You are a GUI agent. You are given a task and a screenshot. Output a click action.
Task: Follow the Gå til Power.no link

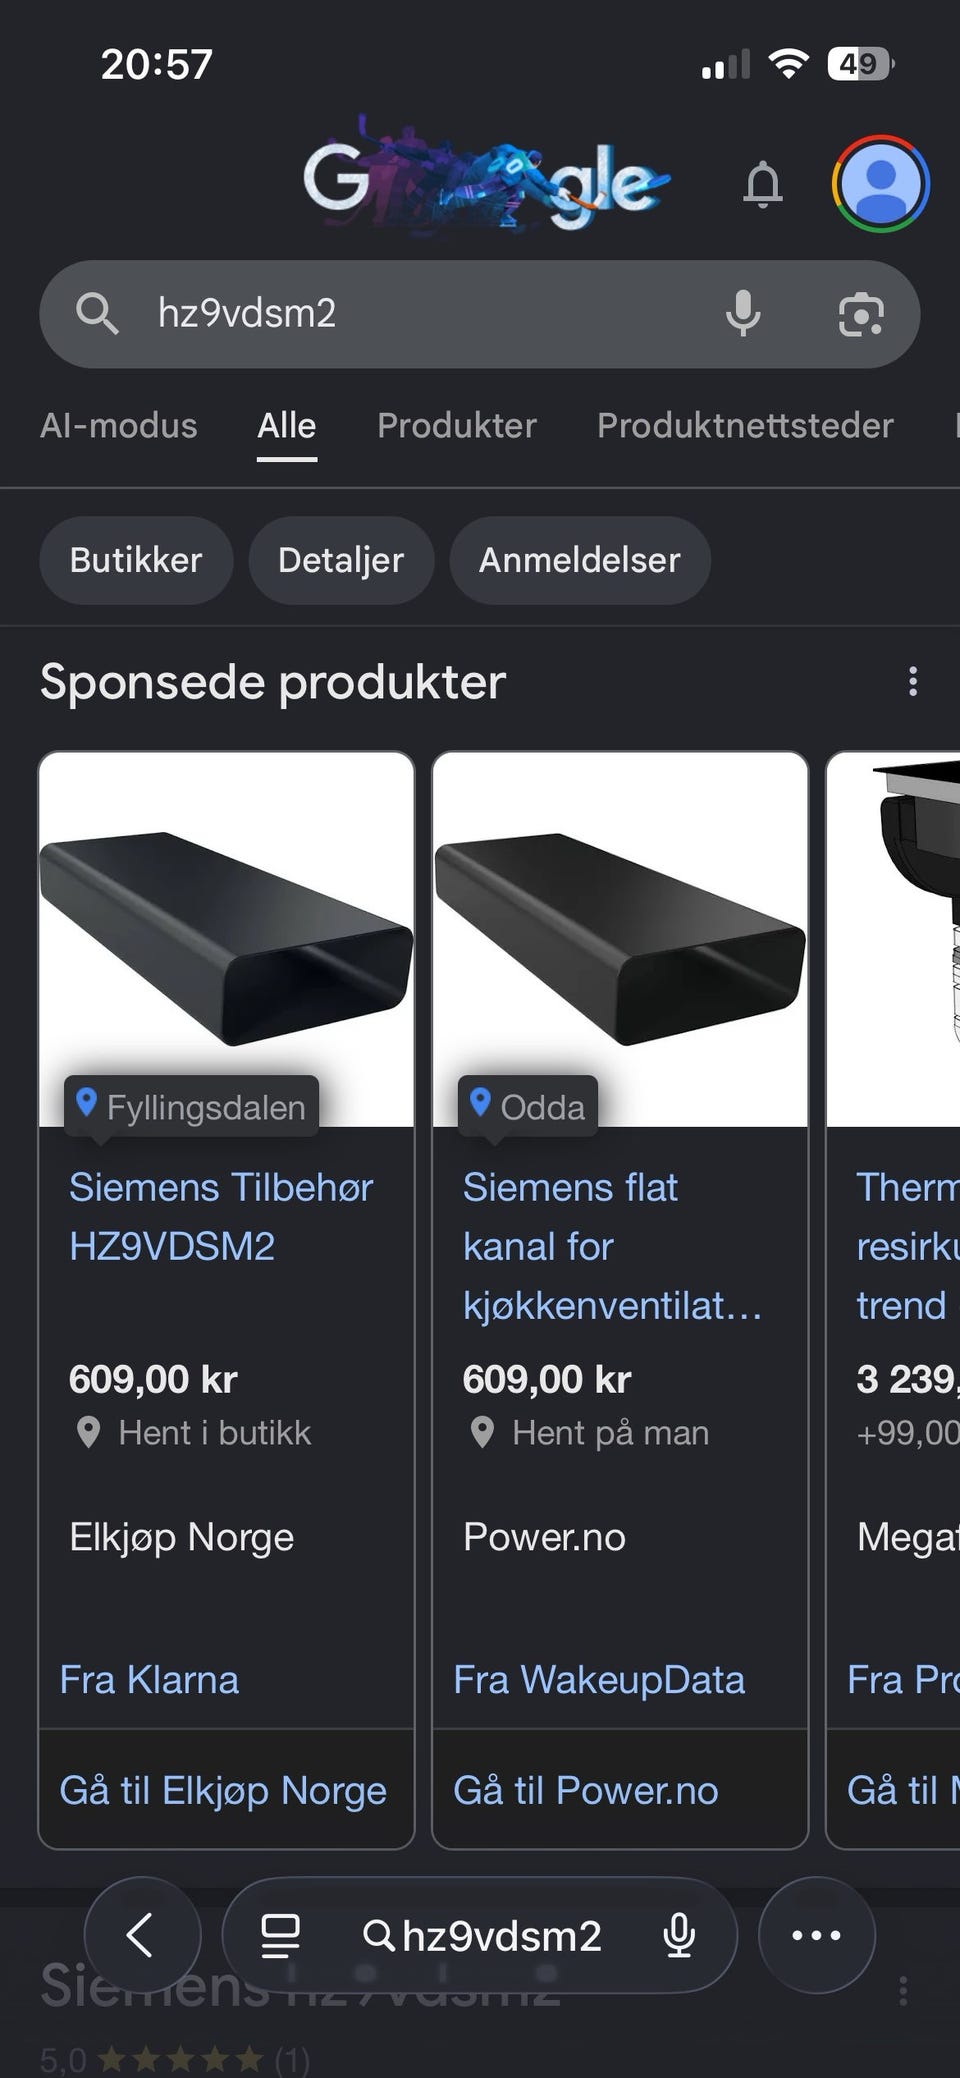(586, 1791)
